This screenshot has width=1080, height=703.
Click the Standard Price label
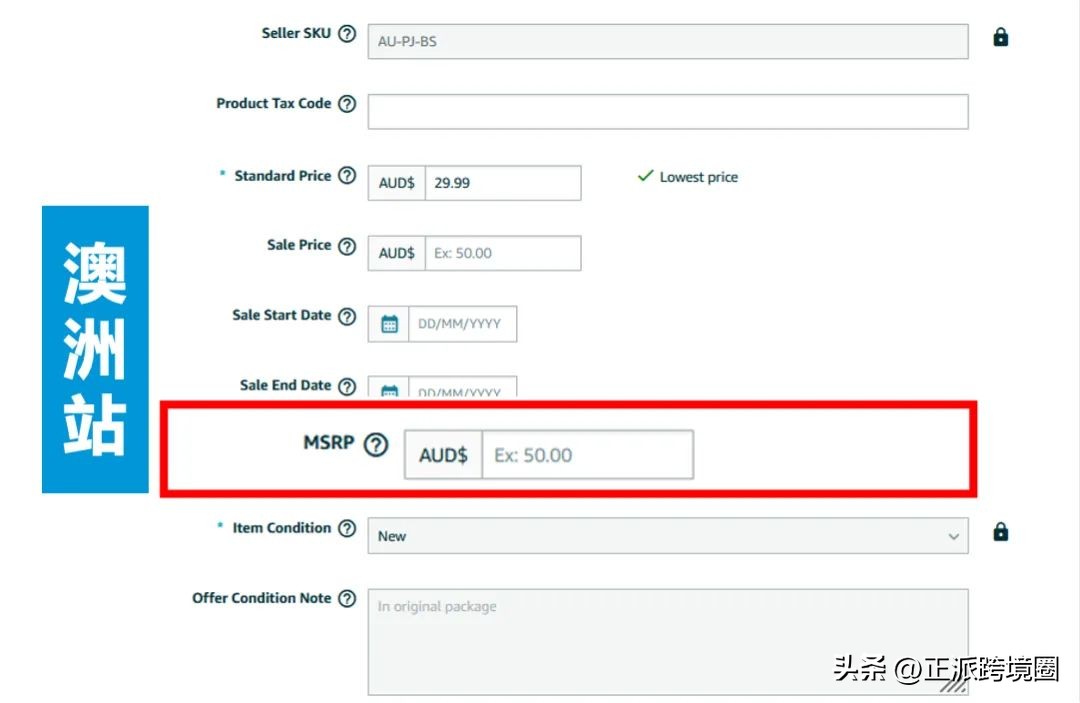(282, 176)
